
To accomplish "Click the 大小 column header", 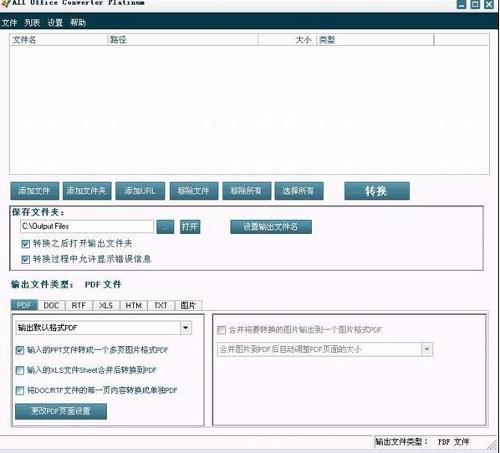I will [287, 40].
